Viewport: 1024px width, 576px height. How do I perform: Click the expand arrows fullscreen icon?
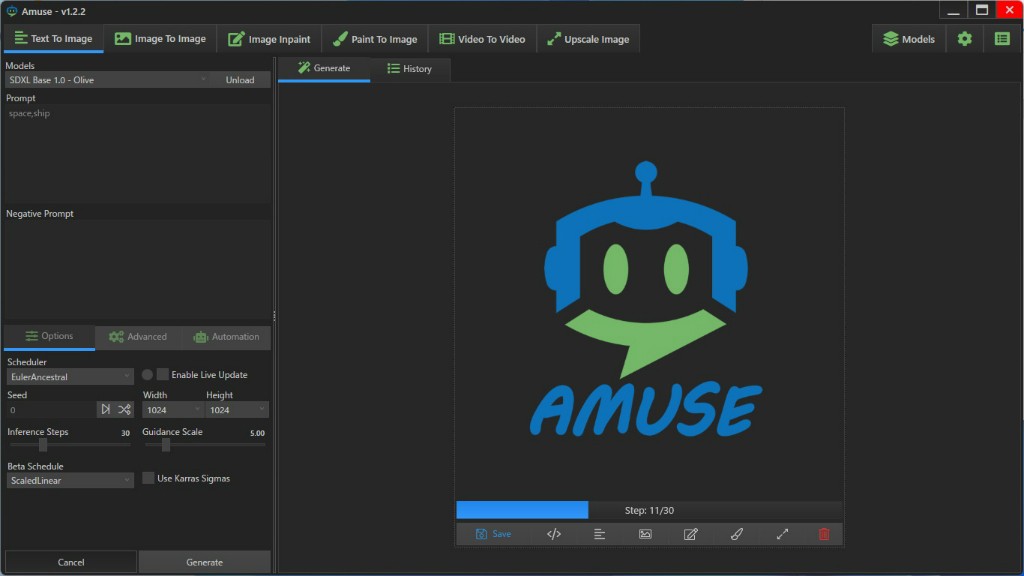tap(782, 534)
